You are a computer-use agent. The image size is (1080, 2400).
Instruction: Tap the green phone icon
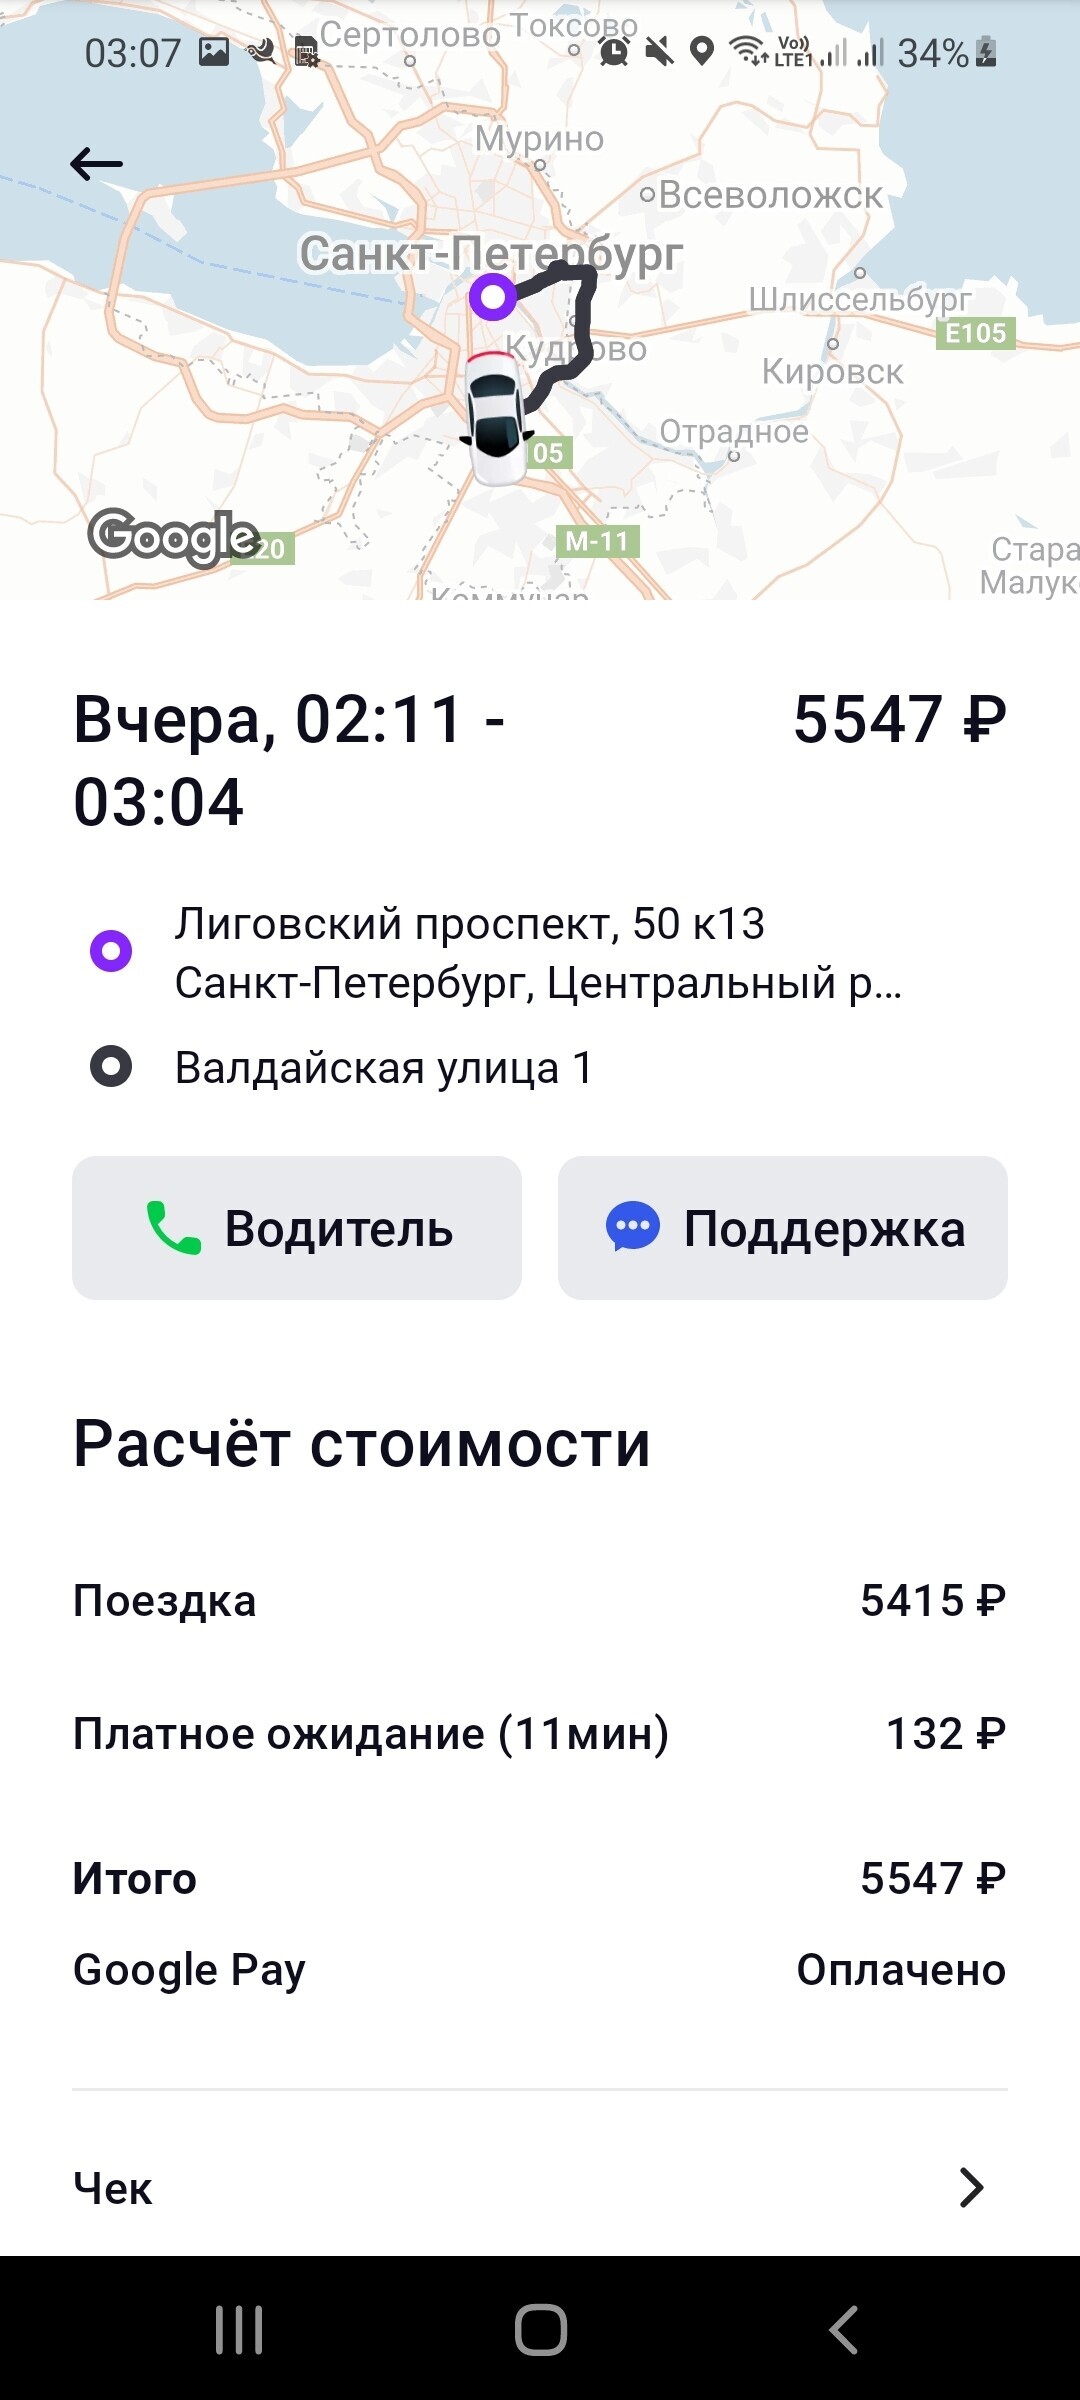pyautogui.click(x=173, y=1228)
